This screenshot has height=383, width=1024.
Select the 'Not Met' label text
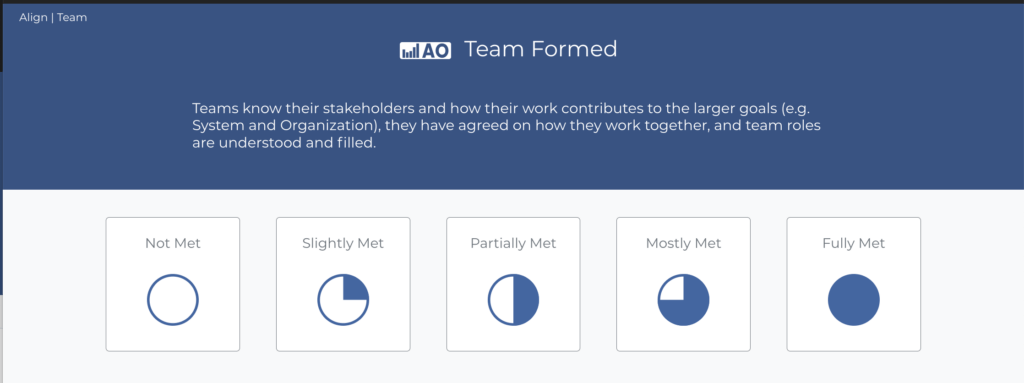tap(173, 244)
